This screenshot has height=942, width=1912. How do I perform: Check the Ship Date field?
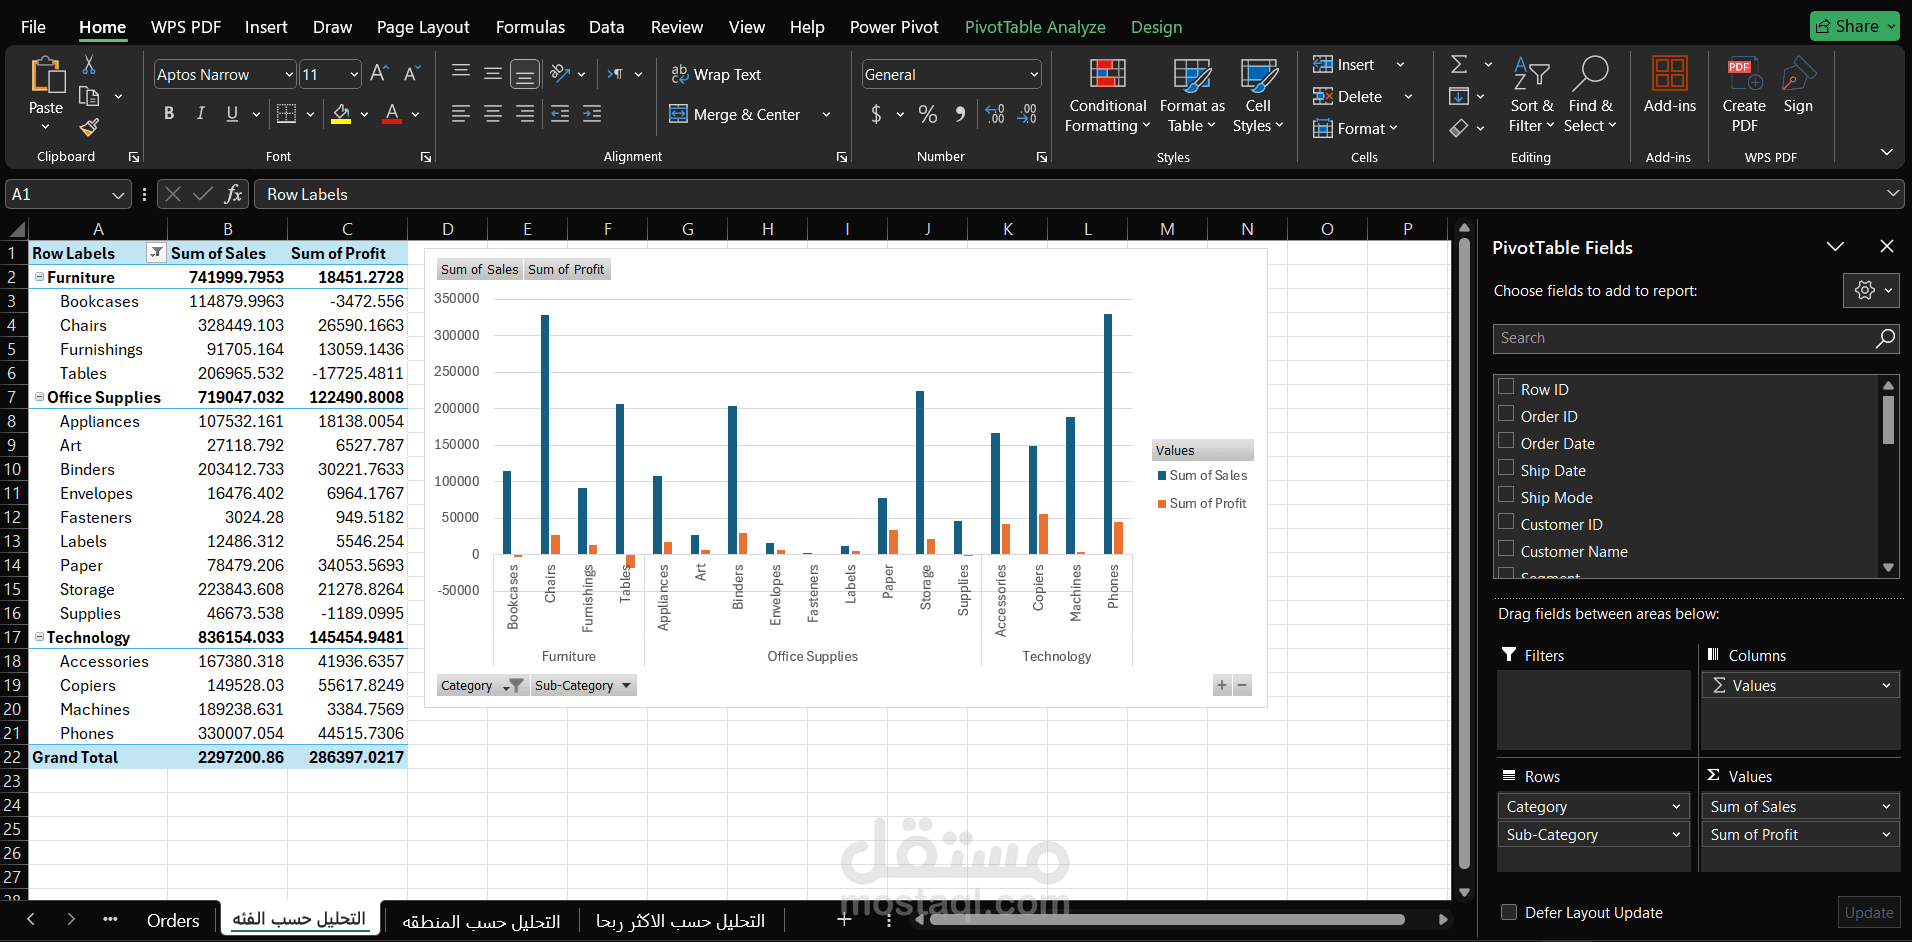[1506, 468]
